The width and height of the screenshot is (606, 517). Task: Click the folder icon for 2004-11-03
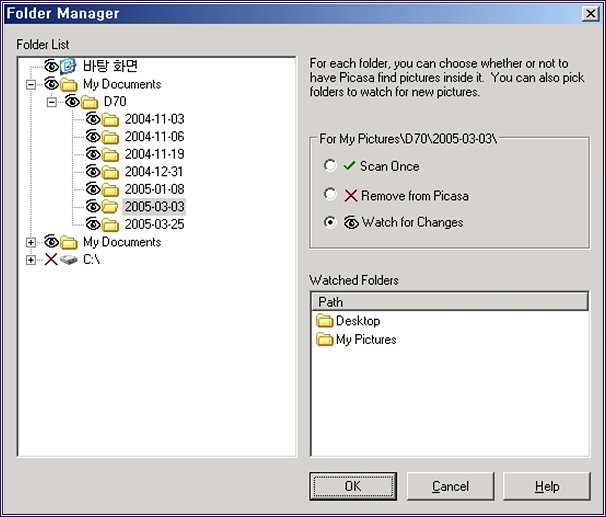point(110,120)
